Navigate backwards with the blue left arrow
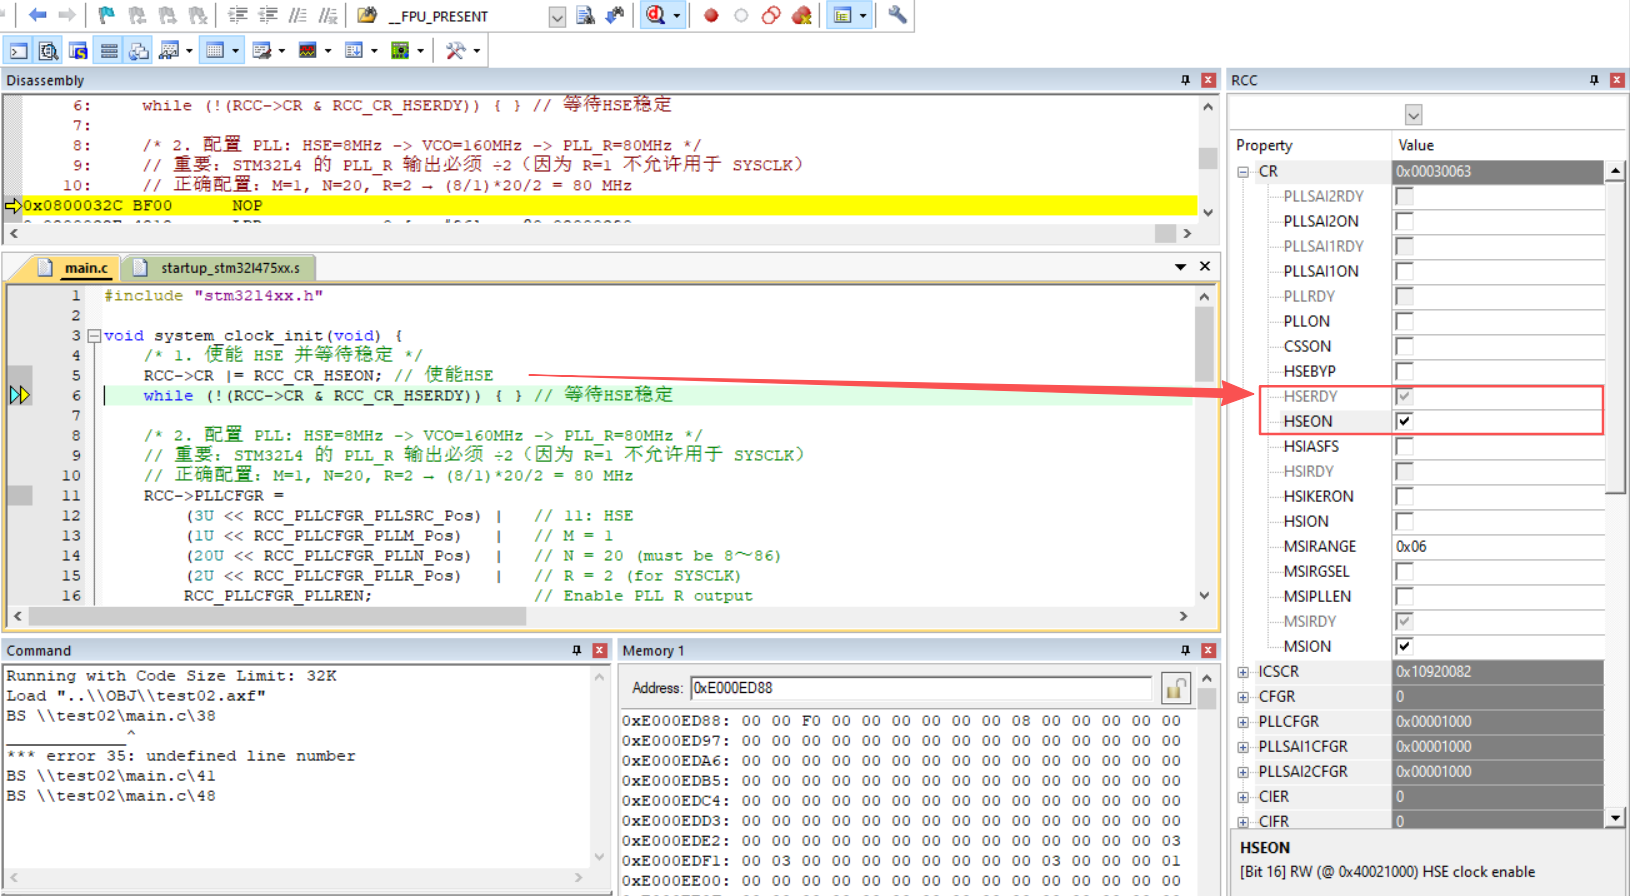Image resolution: width=1630 pixels, height=896 pixels. tap(38, 15)
